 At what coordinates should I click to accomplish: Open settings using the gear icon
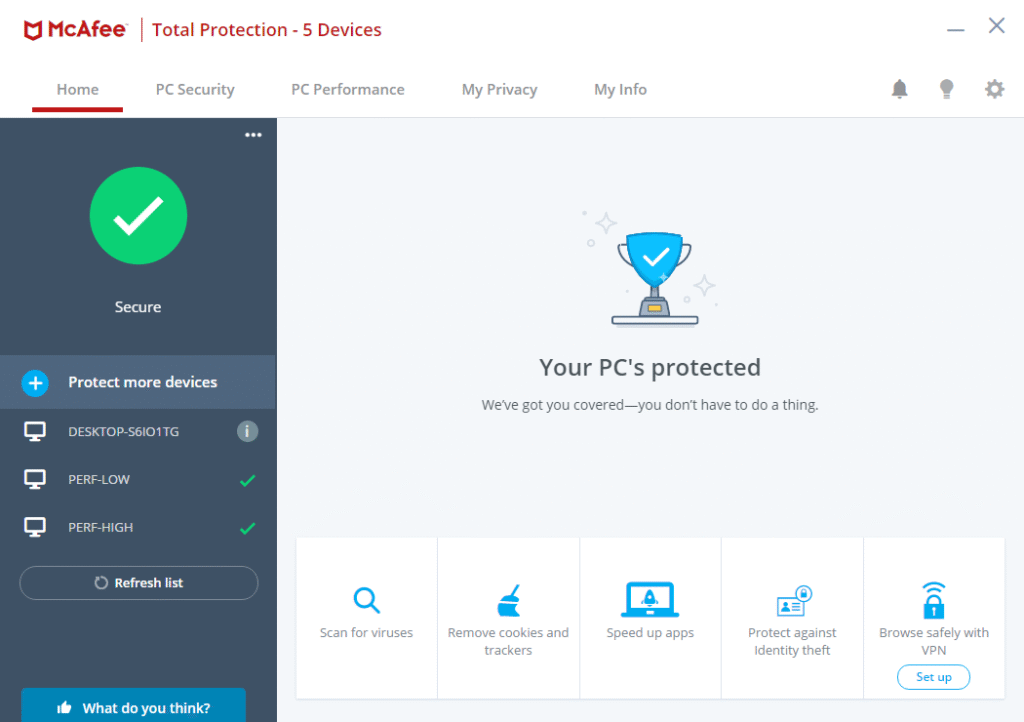point(995,89)
